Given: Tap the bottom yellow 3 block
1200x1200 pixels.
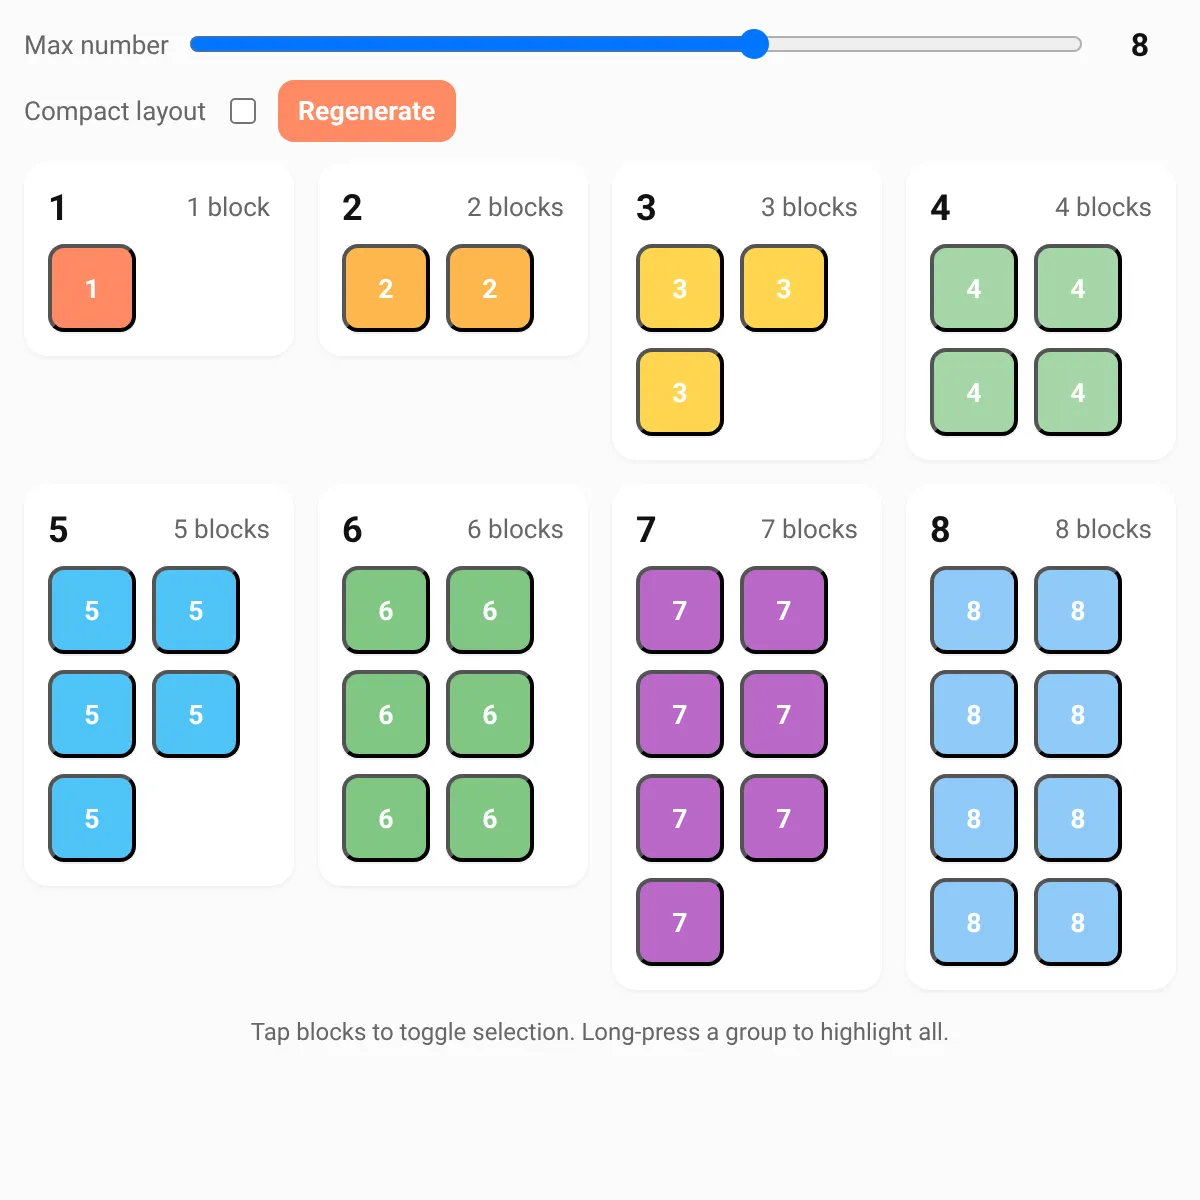Looking at the screenshot, I should [x=680, y=392].
